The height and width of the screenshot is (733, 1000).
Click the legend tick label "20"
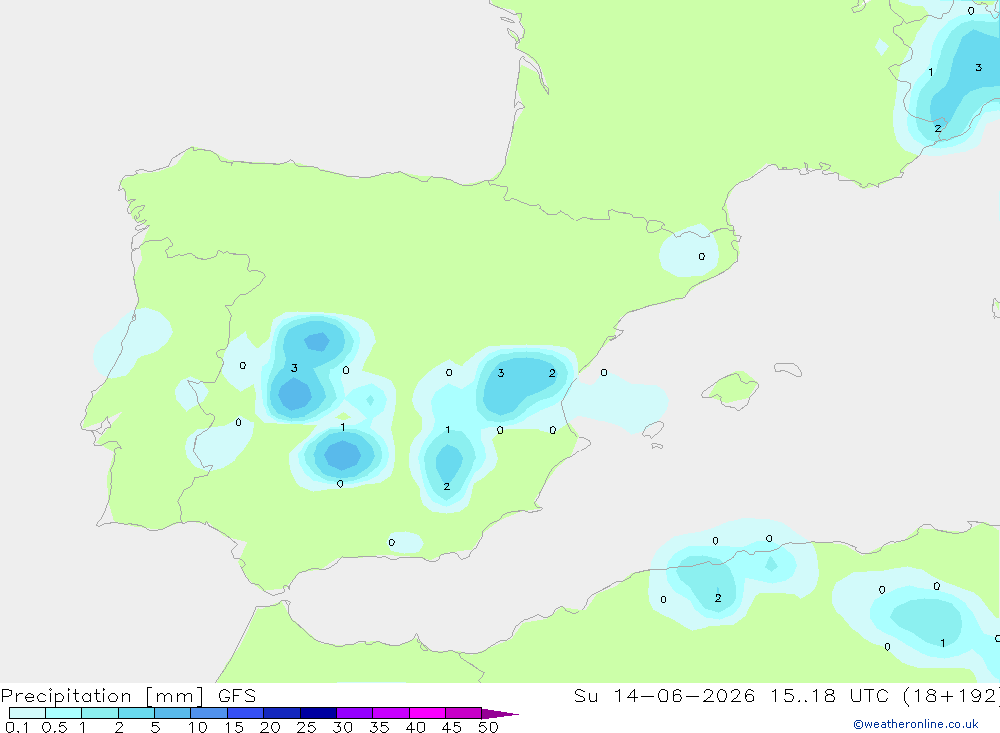[x=270, y=727]
